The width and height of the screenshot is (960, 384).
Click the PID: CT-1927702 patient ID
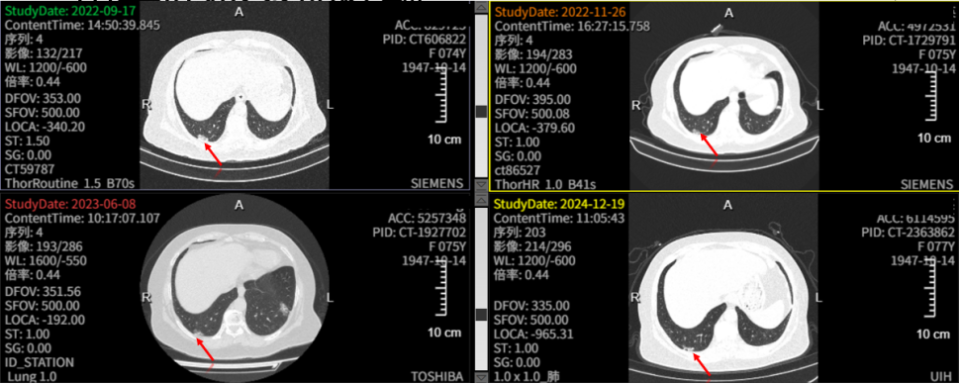[419, 232]
